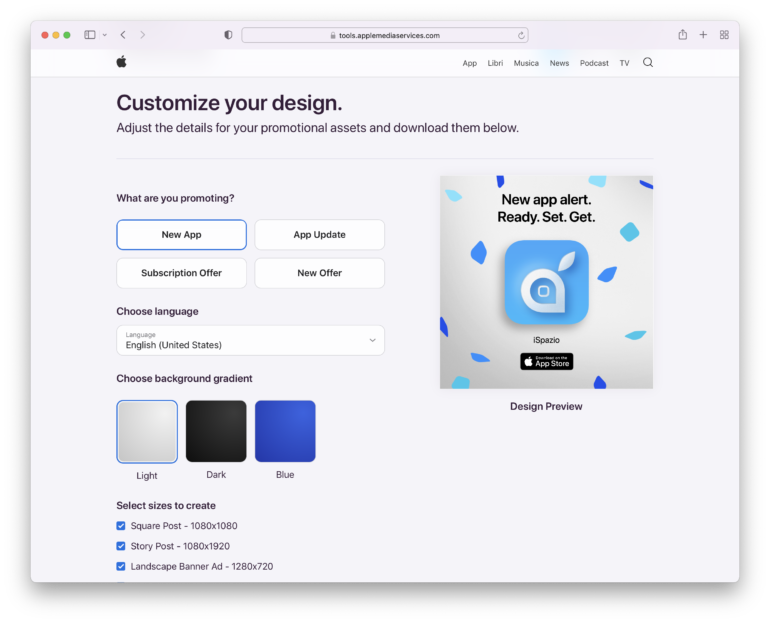Reload the page from the address bar

pos(521,35)
